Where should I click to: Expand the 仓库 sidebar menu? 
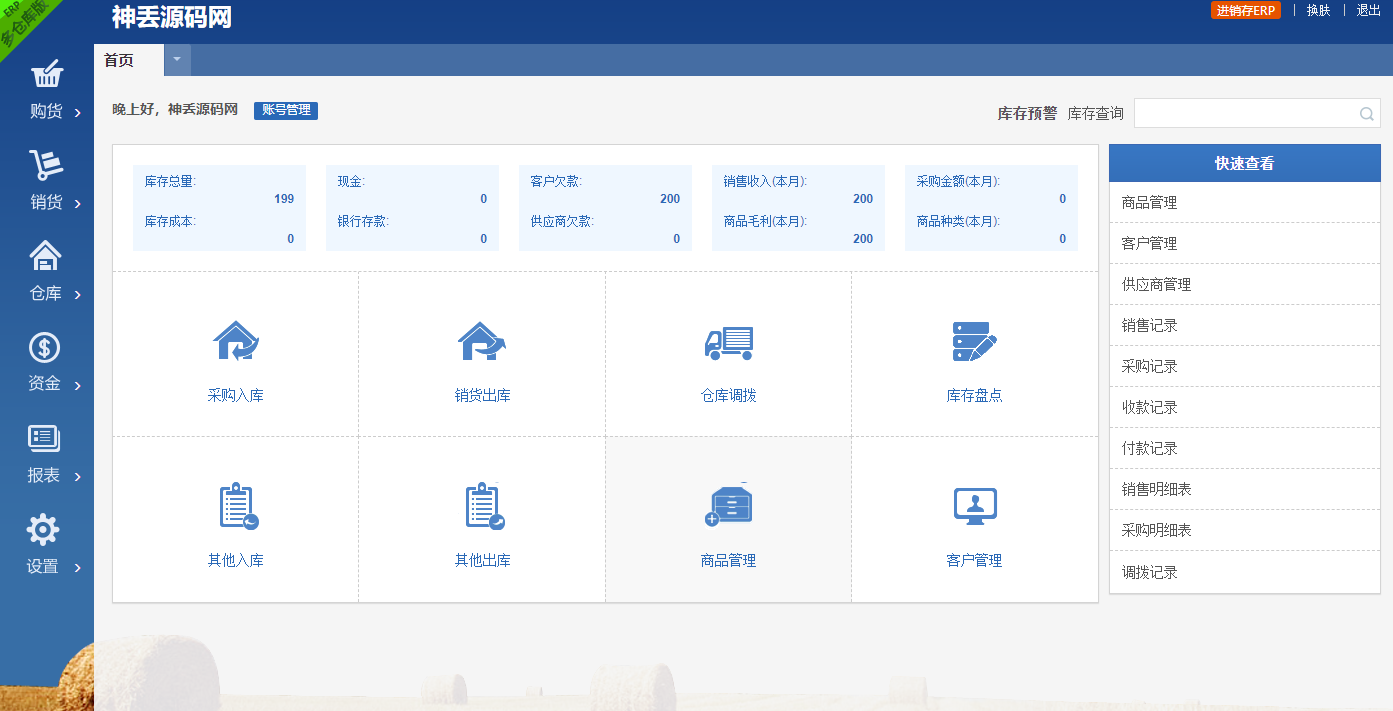[46, 273]
